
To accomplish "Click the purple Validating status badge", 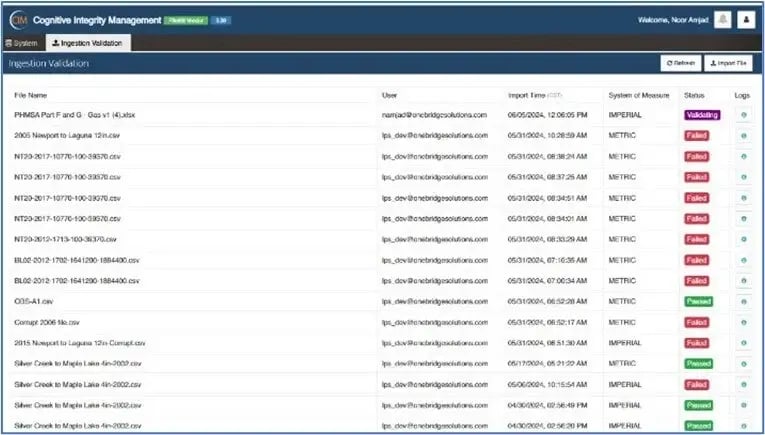I will click(x=702, y=115).
